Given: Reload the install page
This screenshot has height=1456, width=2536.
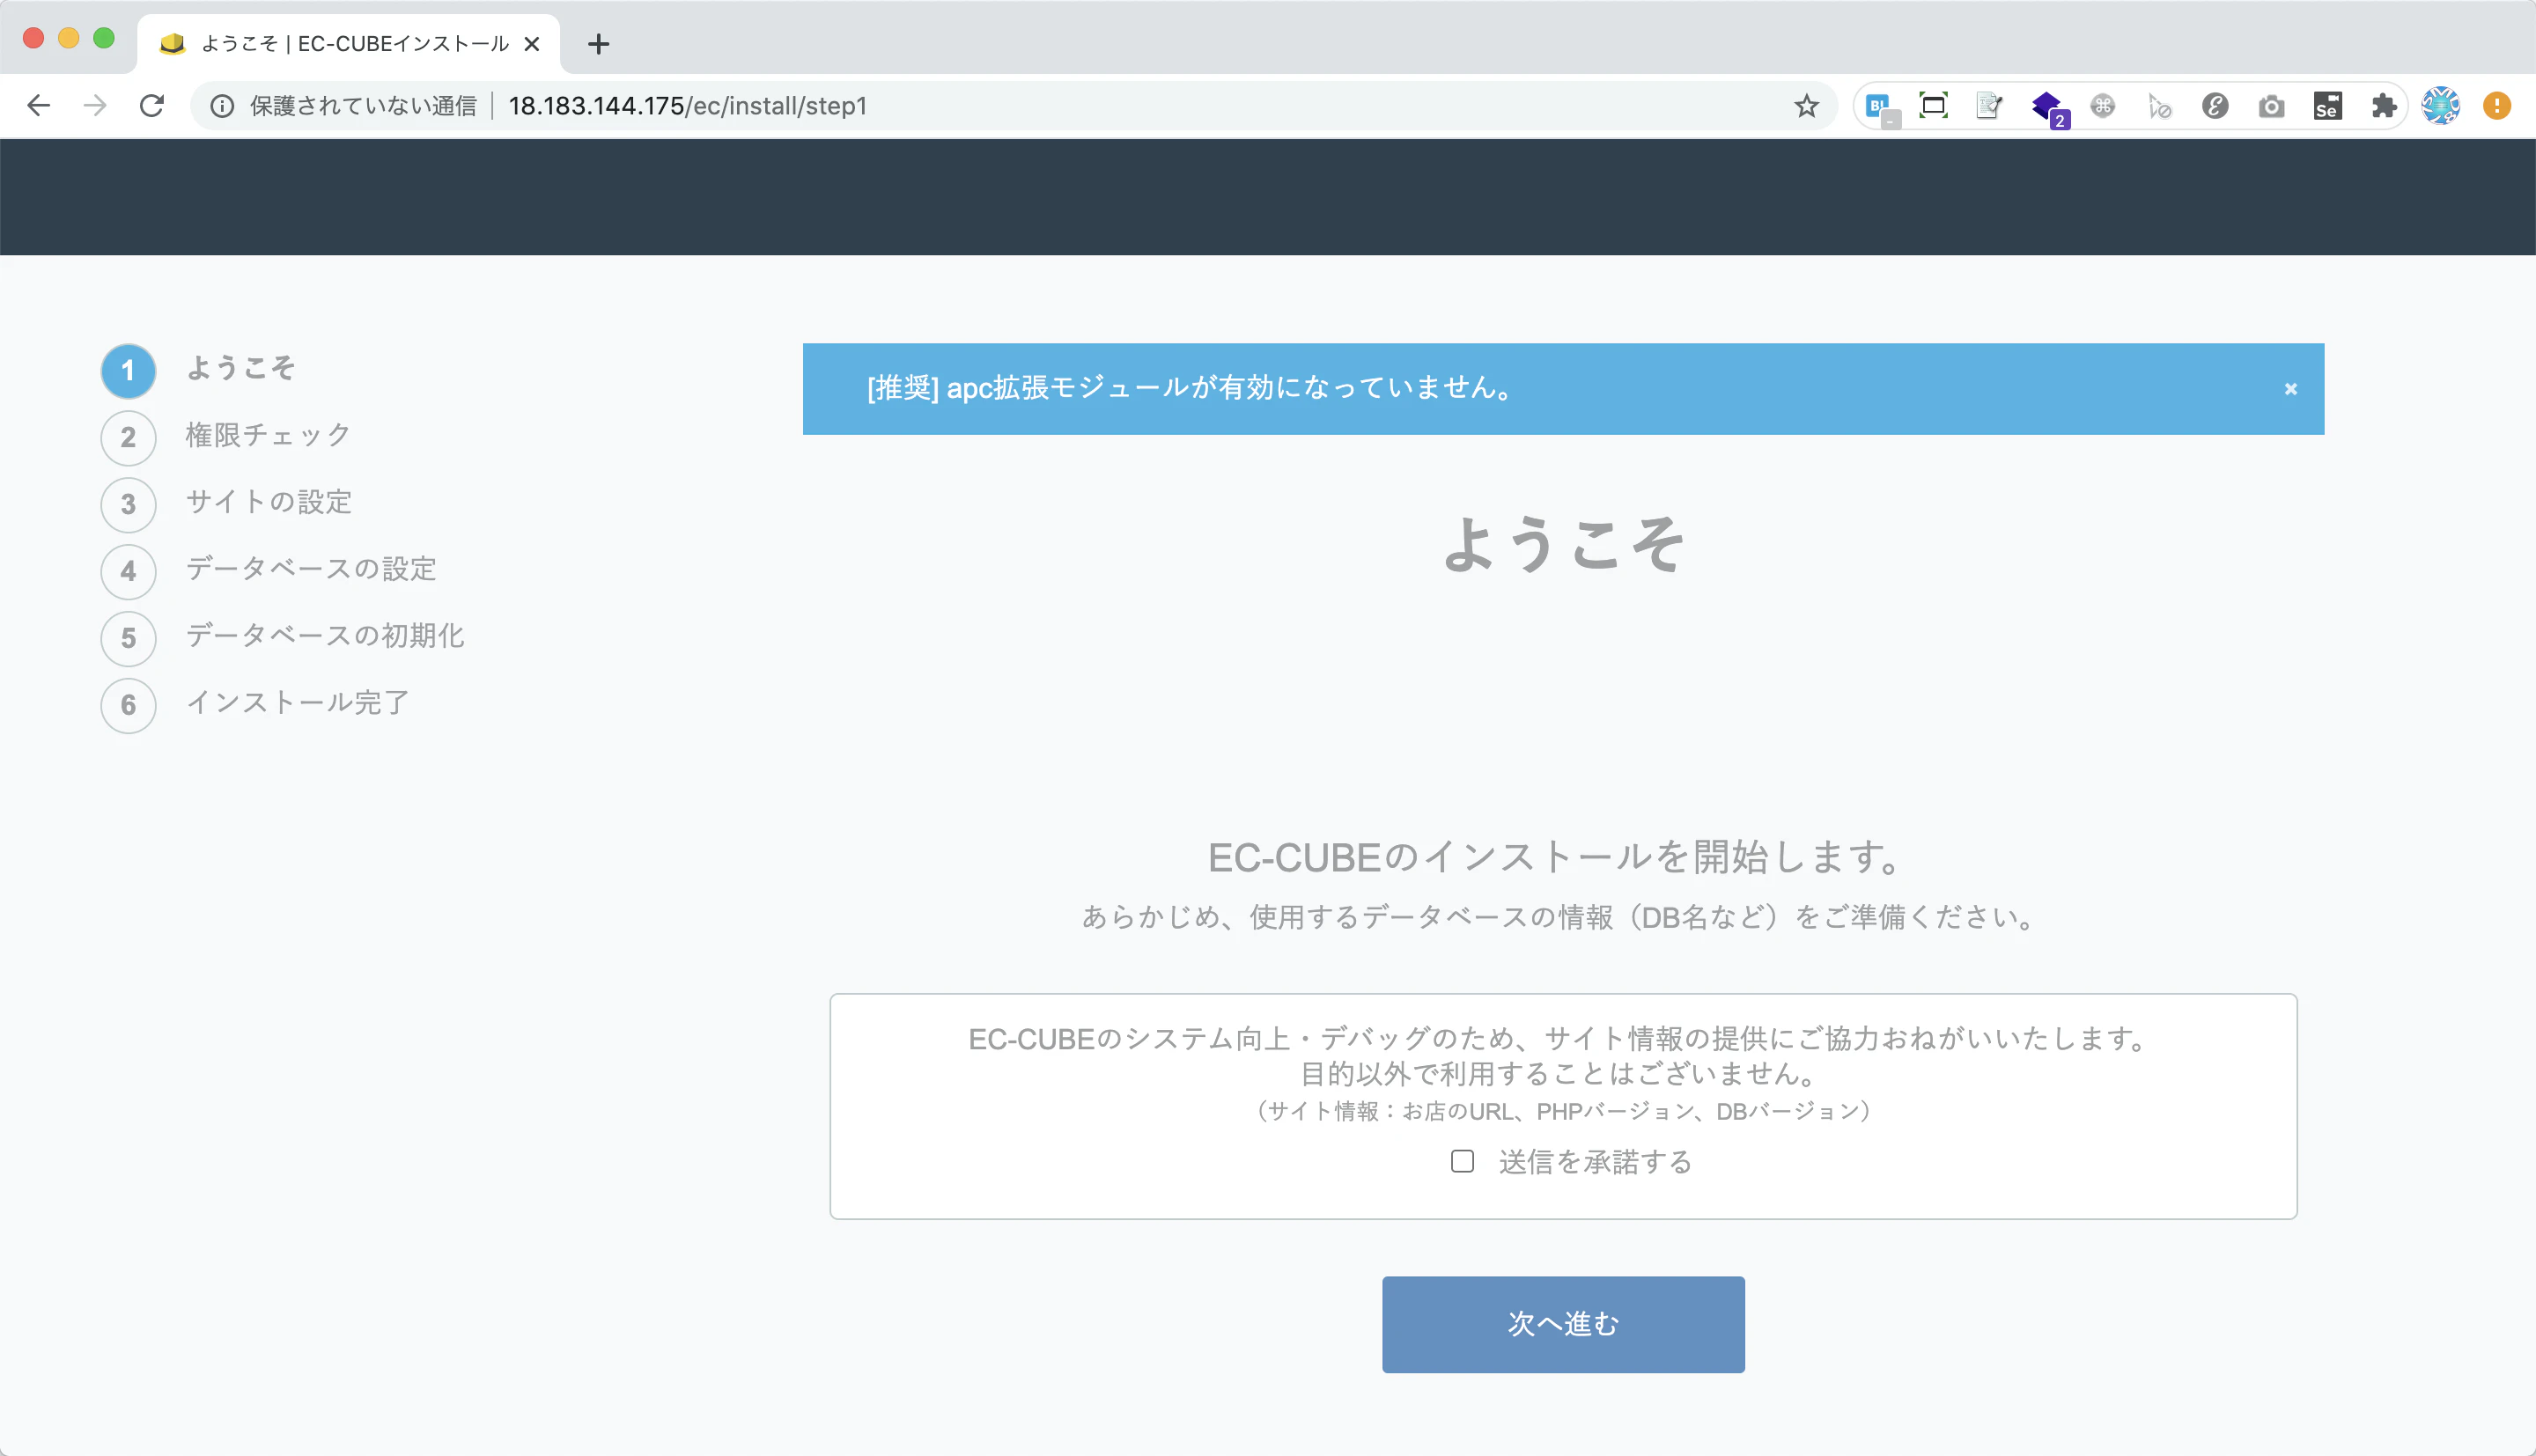Looking at the screenshot, I should tap(152, 105).
